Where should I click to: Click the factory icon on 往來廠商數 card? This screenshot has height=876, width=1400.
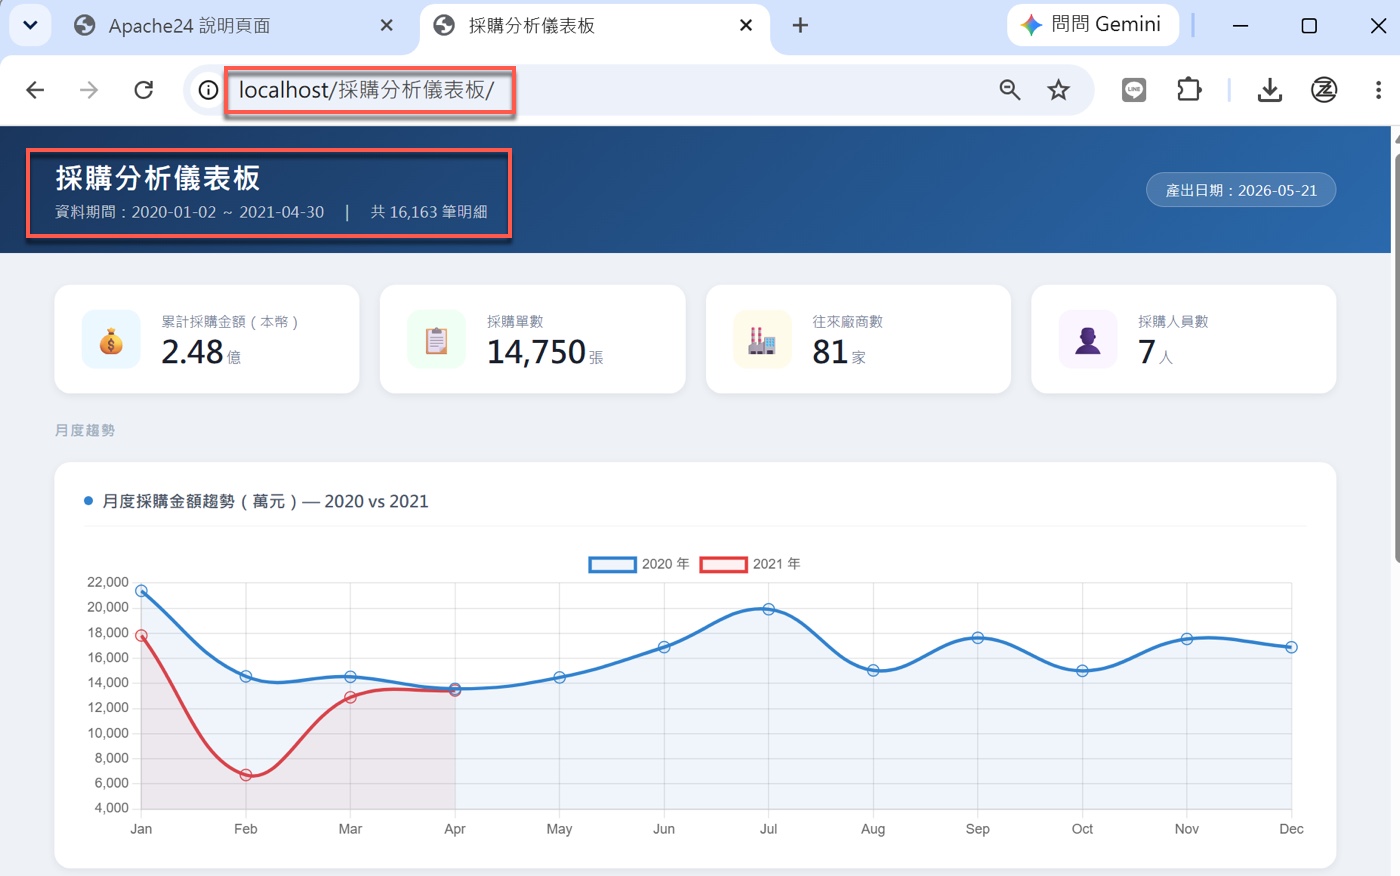(762, 340)
